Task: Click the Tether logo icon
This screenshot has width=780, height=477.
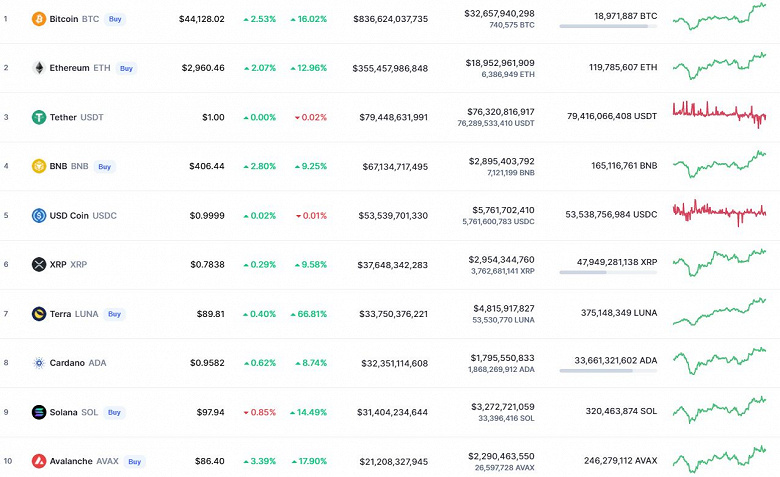Action: coord(39,117)
